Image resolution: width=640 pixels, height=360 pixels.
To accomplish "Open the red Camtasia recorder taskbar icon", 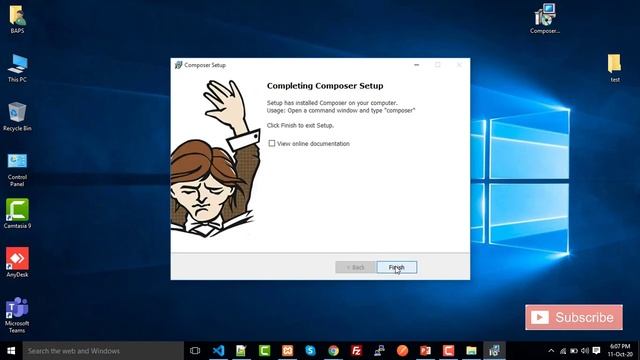I will [x=448, y=351].
